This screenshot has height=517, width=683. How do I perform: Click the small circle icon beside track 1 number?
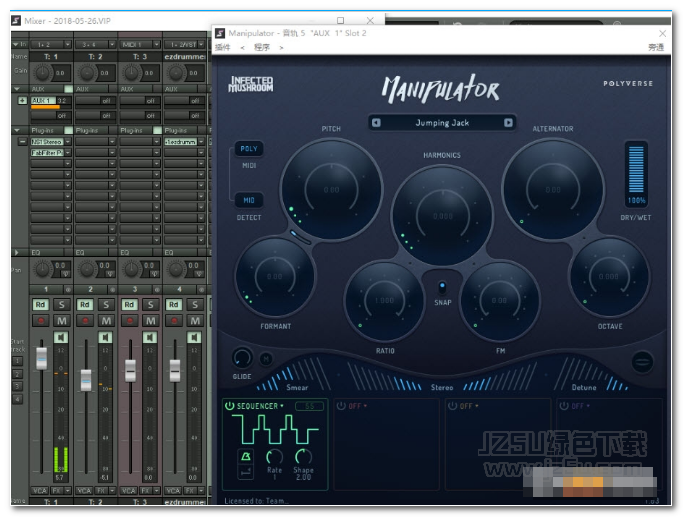[x=68, y=289]
